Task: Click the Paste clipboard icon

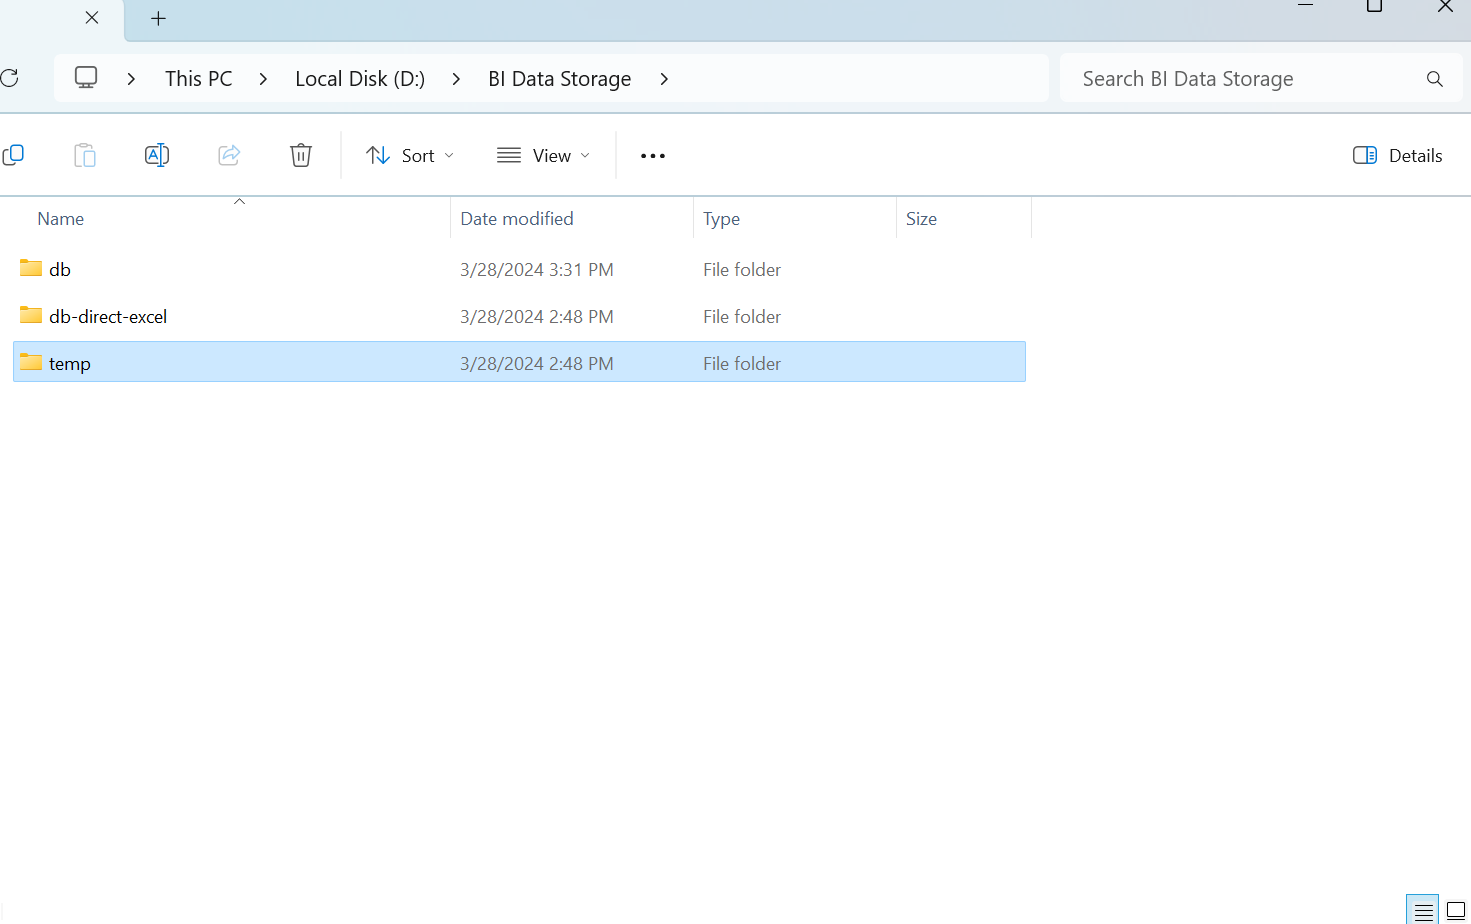Action: pyautogui.click(x=85, y=155)
